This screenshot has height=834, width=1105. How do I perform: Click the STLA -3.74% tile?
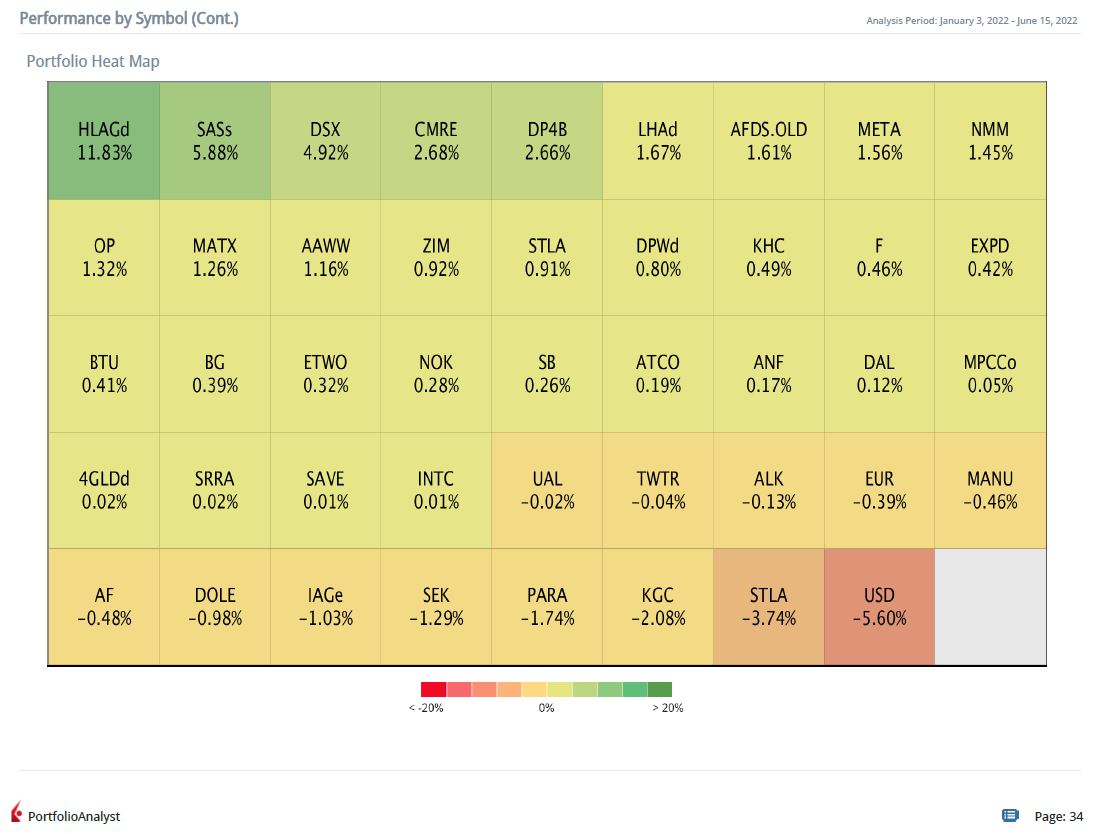pos(768,607)
